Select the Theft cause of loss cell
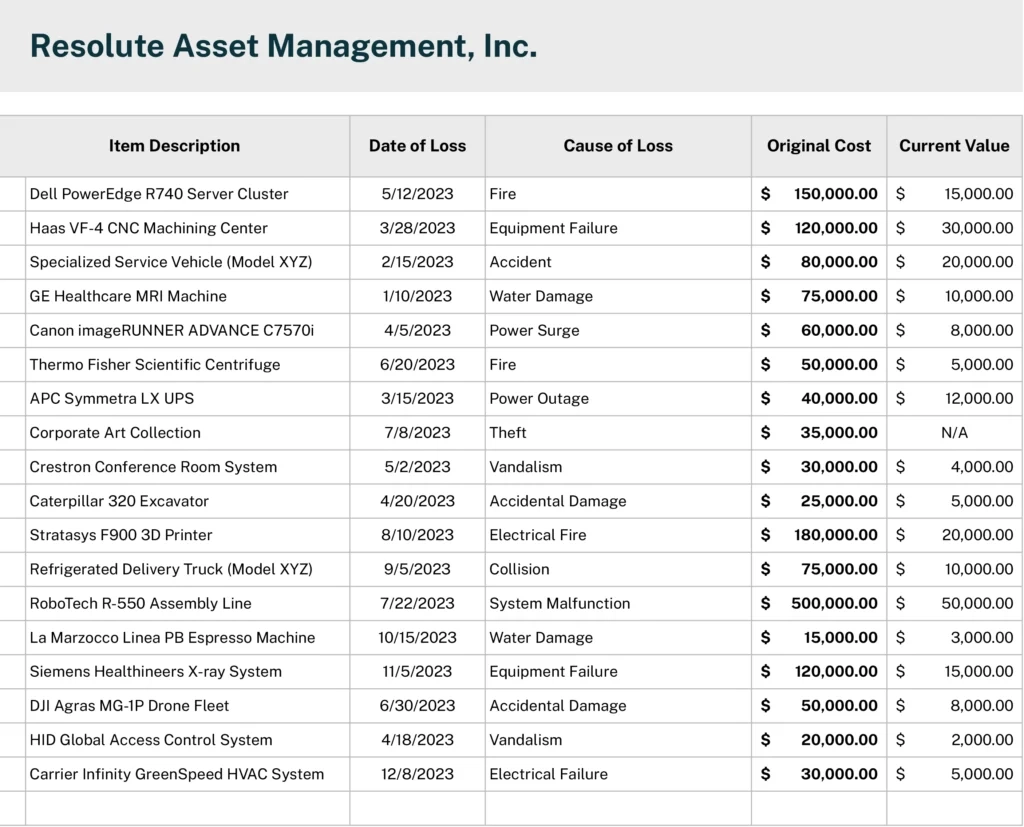This screenshot has height=827, width=1024. [x=508, y=432]
